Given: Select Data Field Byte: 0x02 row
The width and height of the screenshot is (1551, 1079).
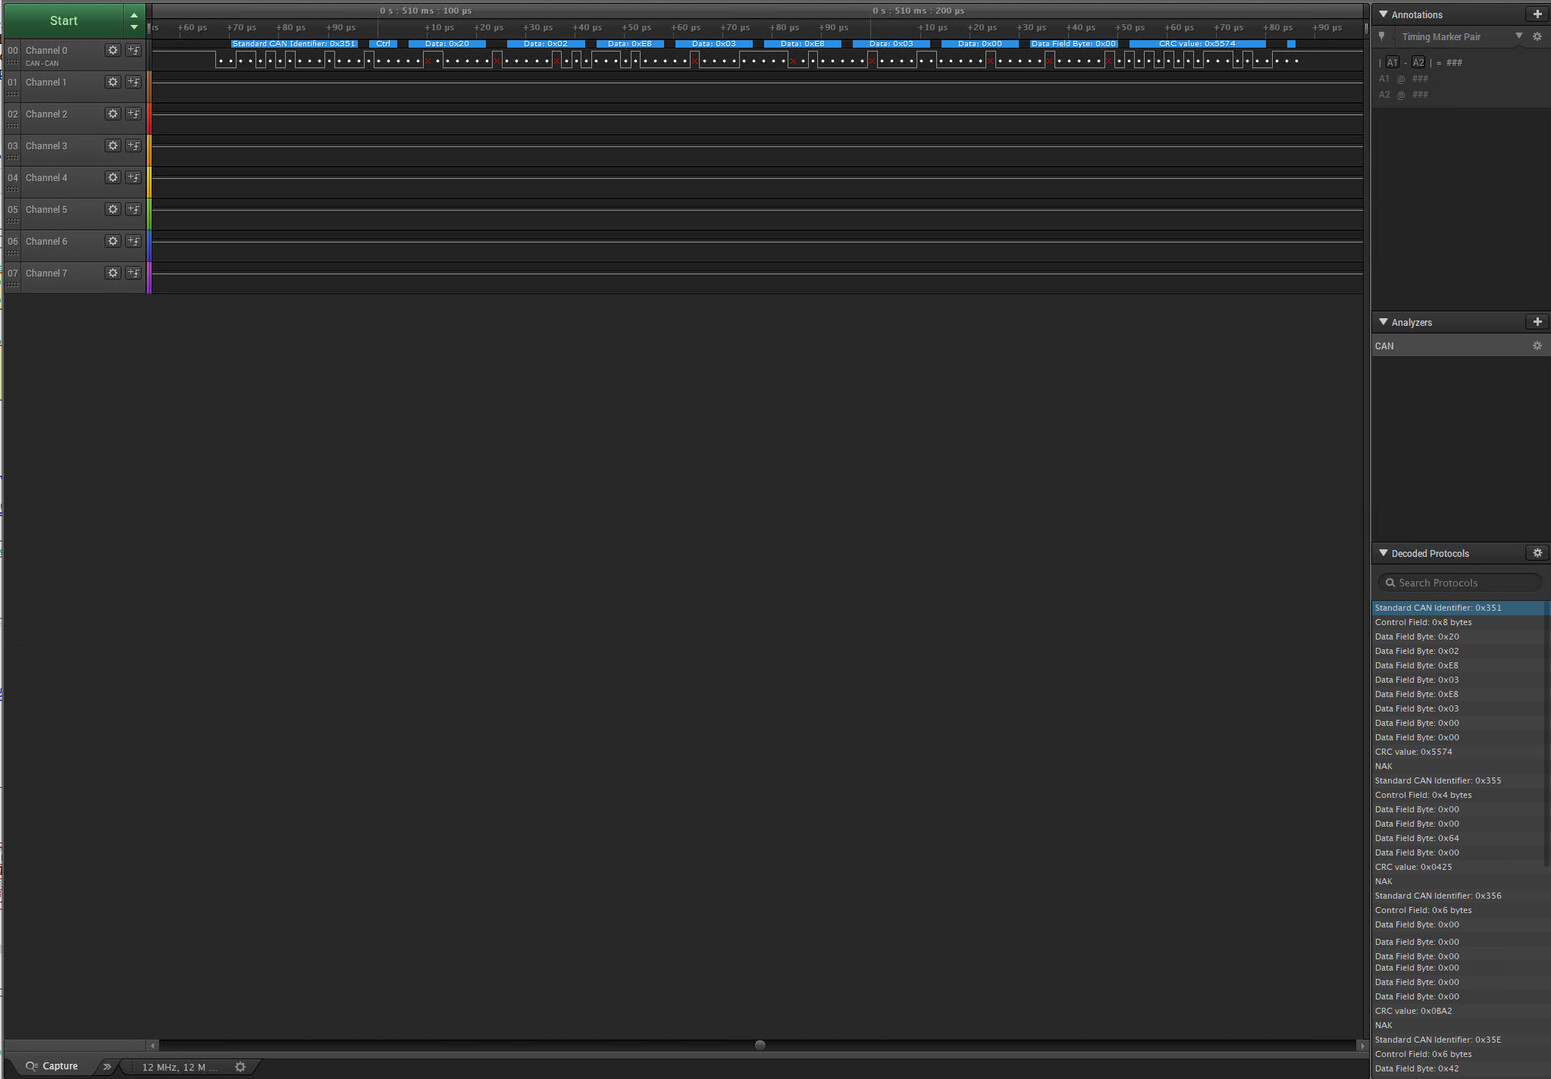Looking at the screenshot, I should coord(1459,651).
